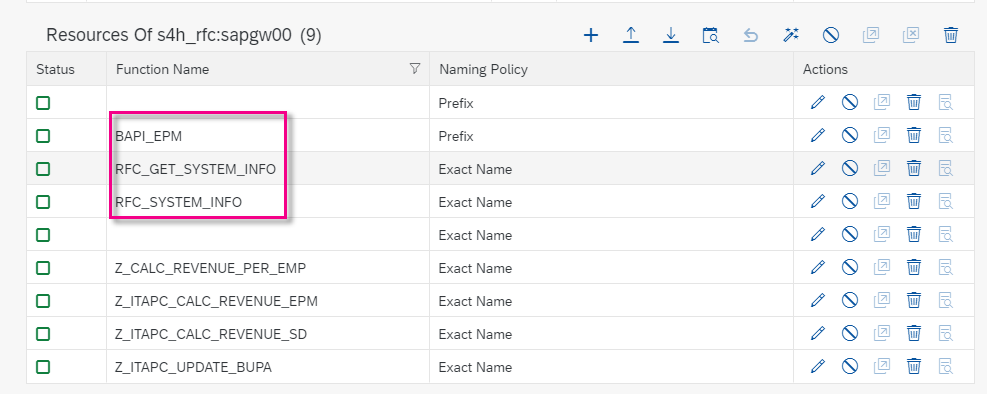Click the Status column header
The image size is (987, 394).
click(66, 69)
